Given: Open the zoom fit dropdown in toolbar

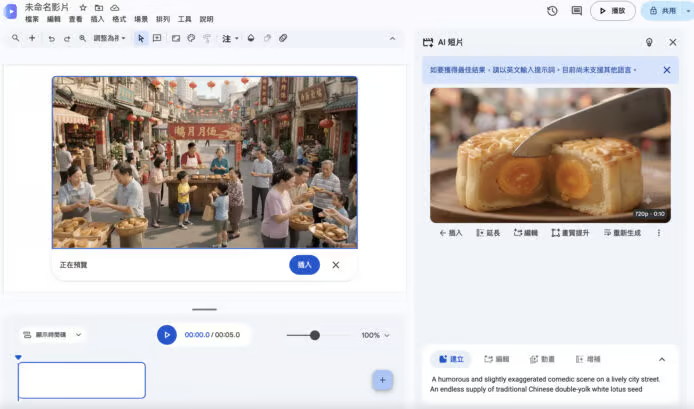Looking at the screenshot, I should tap(109, 39).
